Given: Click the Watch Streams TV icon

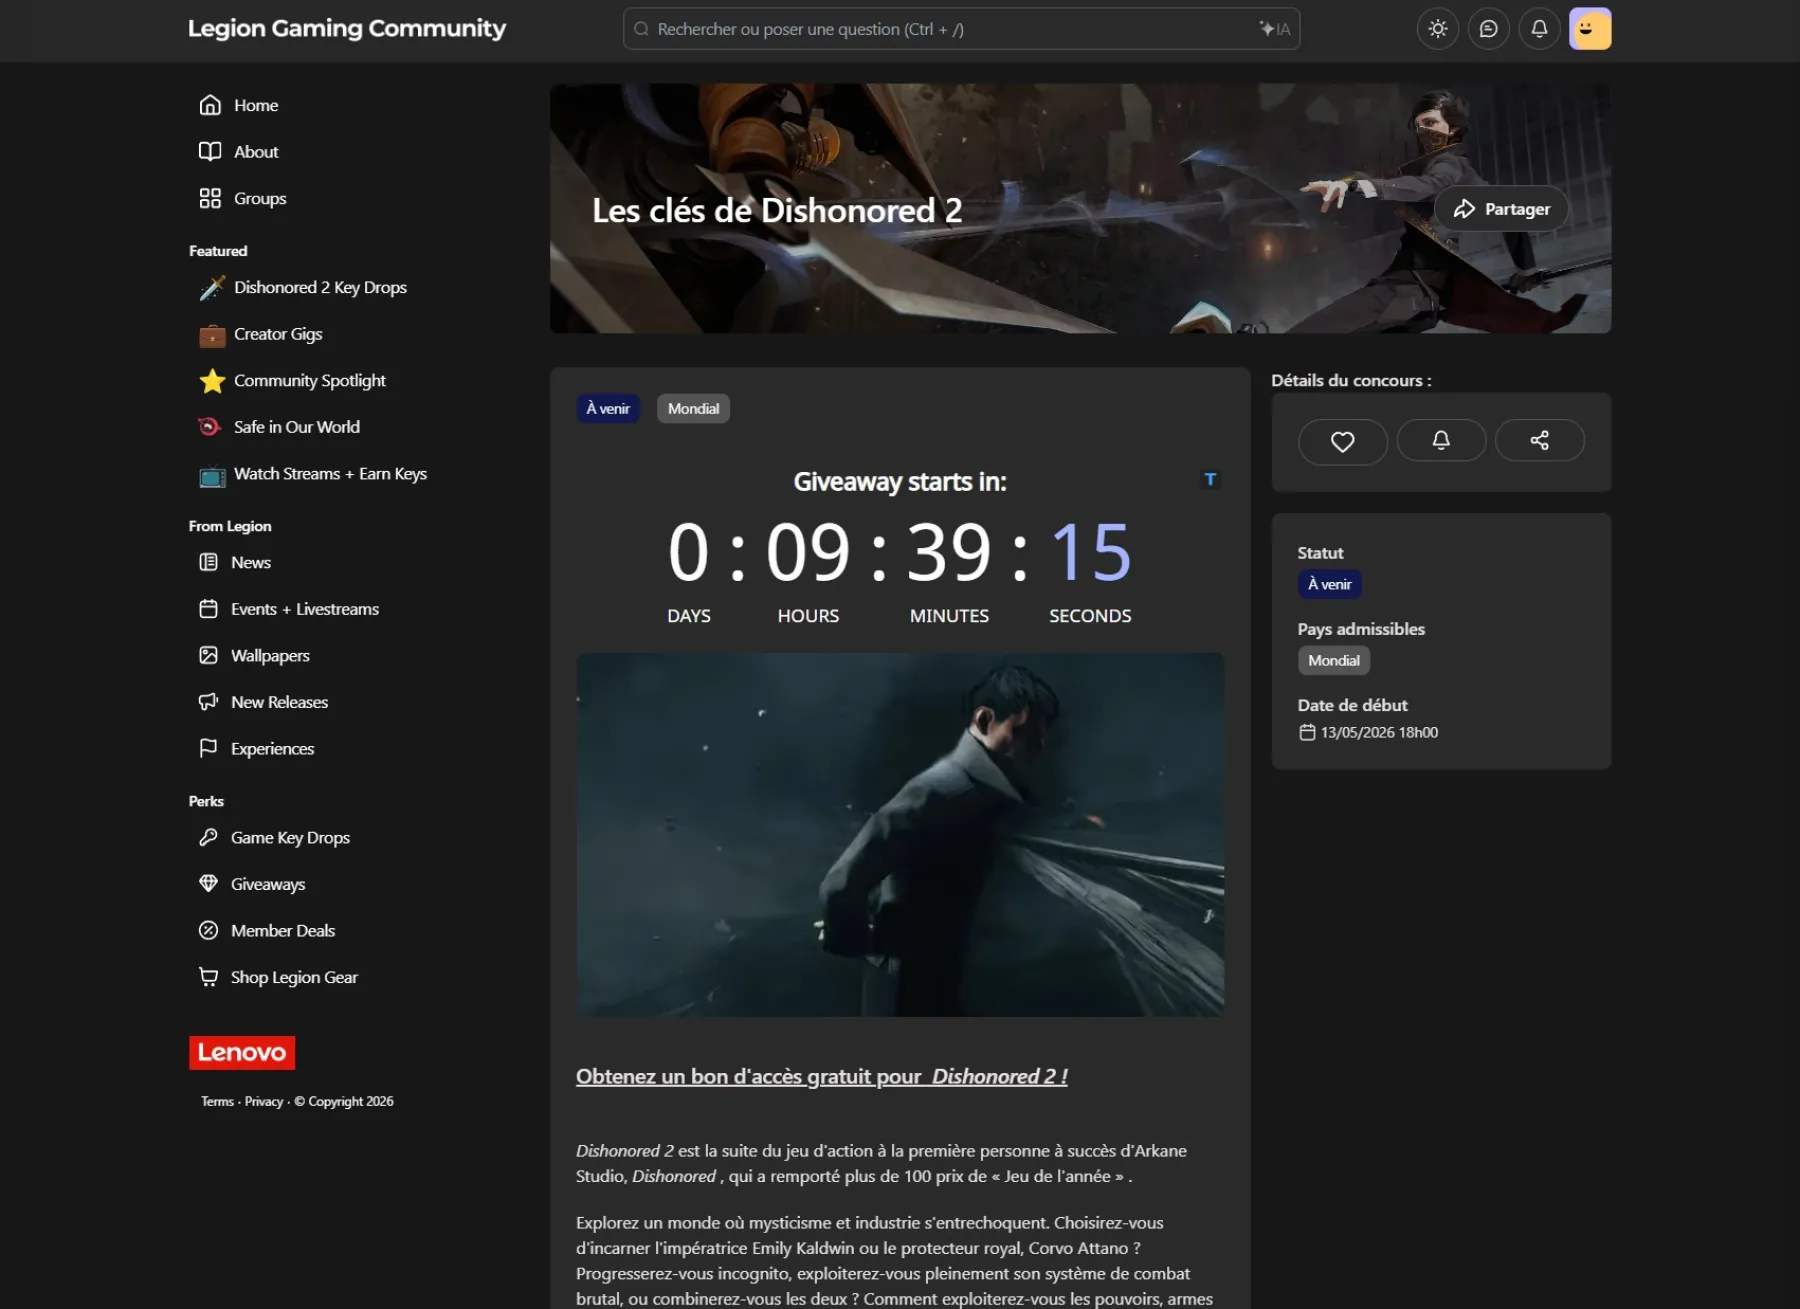Looking at the screenshot, I should coord(212,475).
